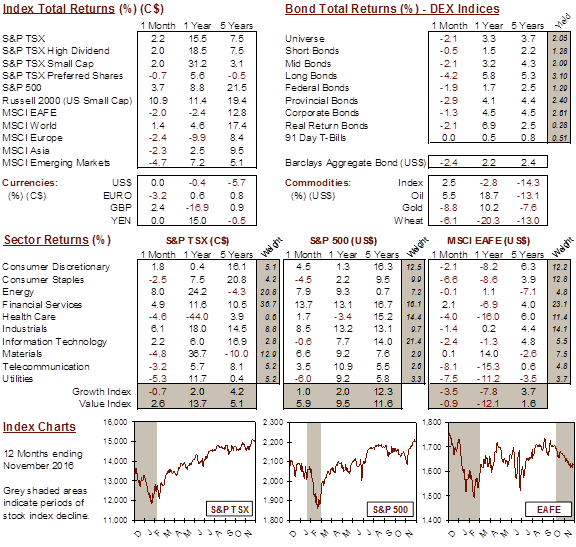Click the 'Long Bonds' row label

tap(311, 76)
